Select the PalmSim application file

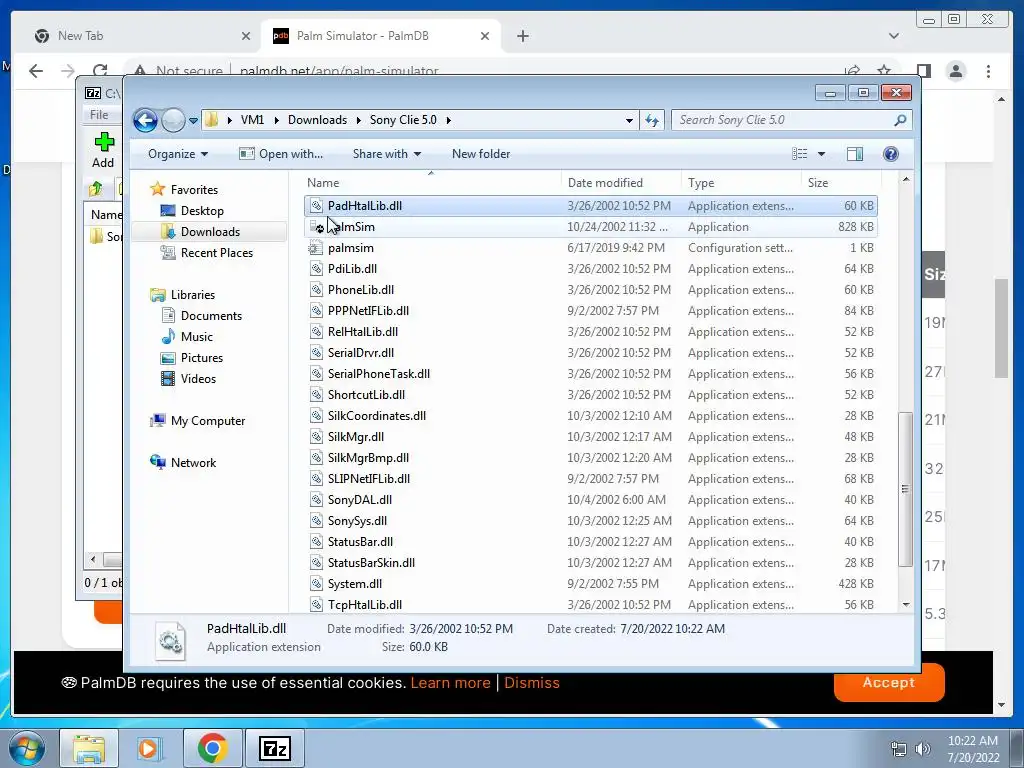(x=591, y=227)
